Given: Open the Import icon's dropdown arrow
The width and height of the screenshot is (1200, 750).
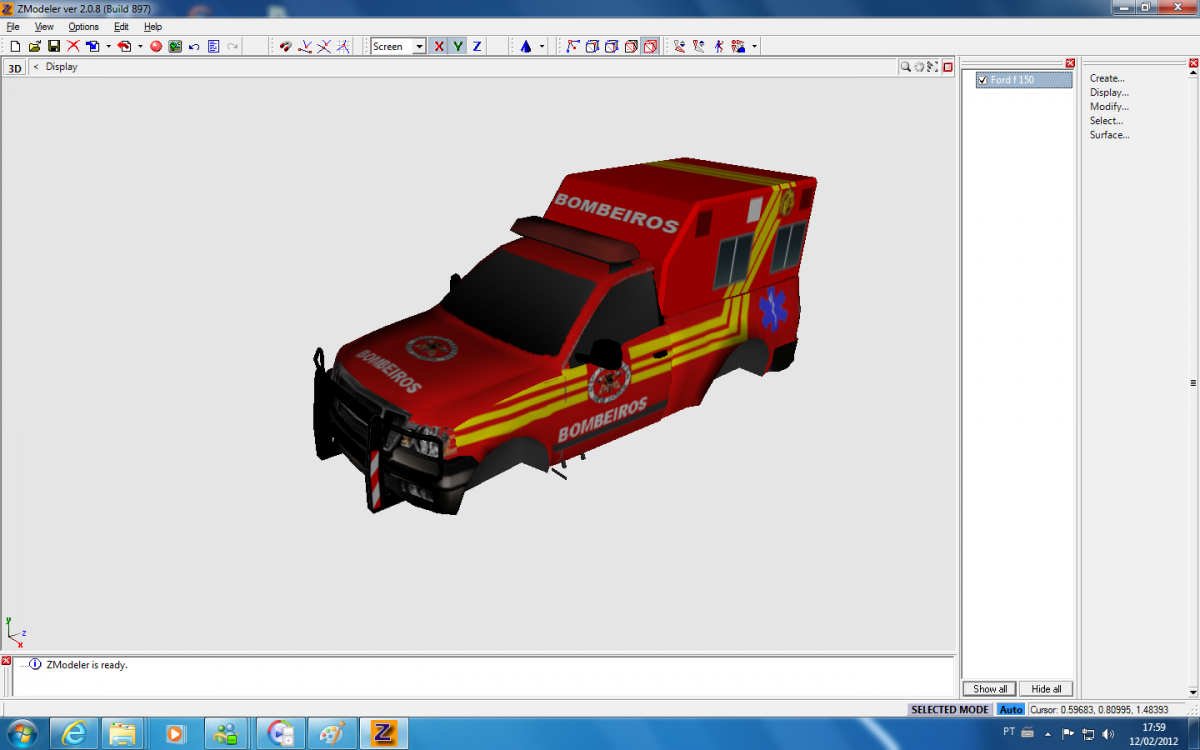Looking at the screenshot, I should [x=108, y=46].
